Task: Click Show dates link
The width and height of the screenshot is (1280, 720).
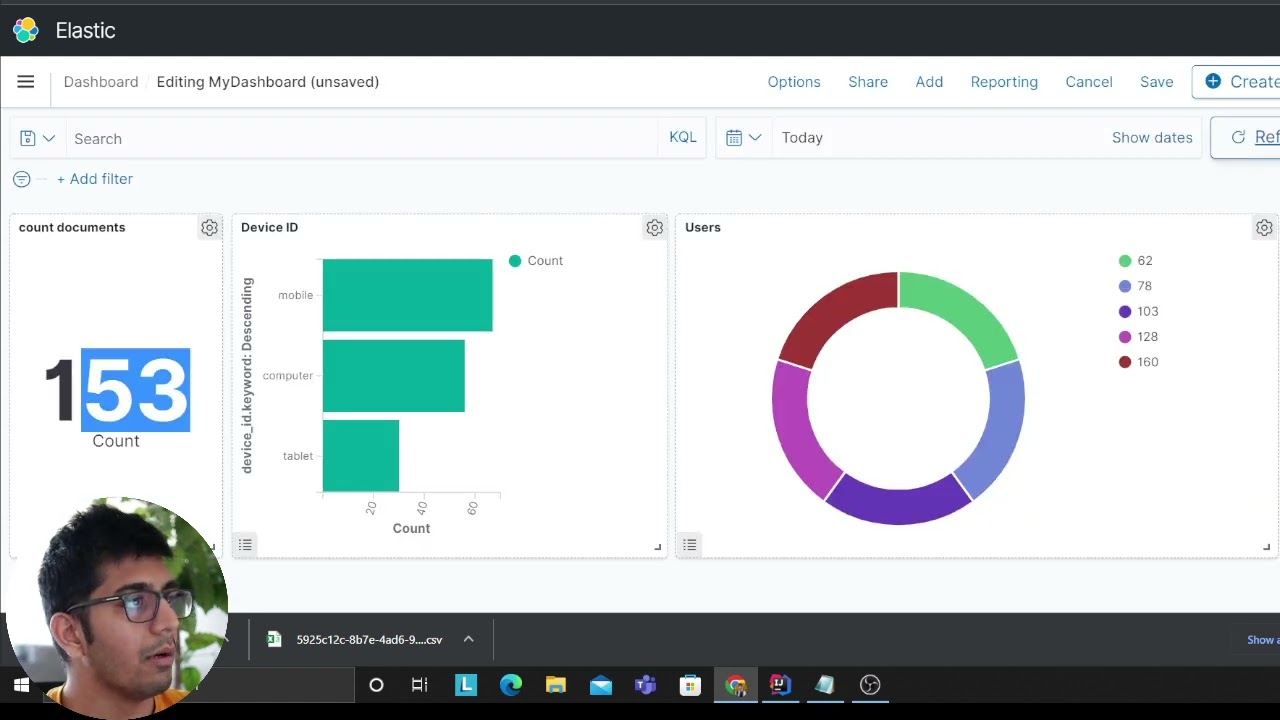Action: (1152, 138)
